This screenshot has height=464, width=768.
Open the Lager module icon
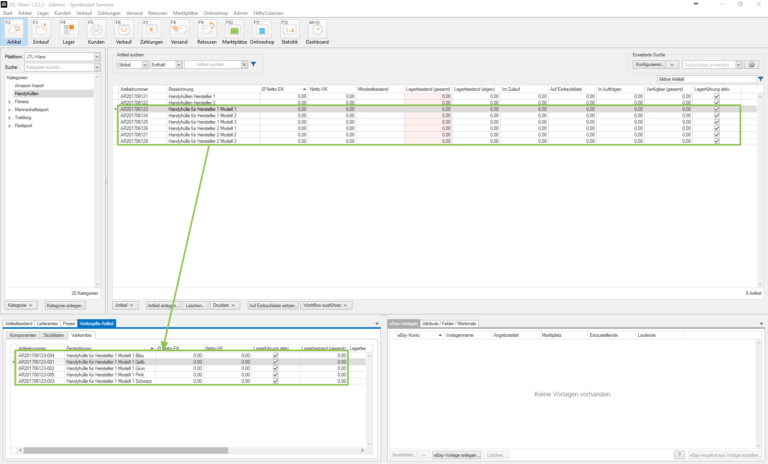[x=69, y=33]
